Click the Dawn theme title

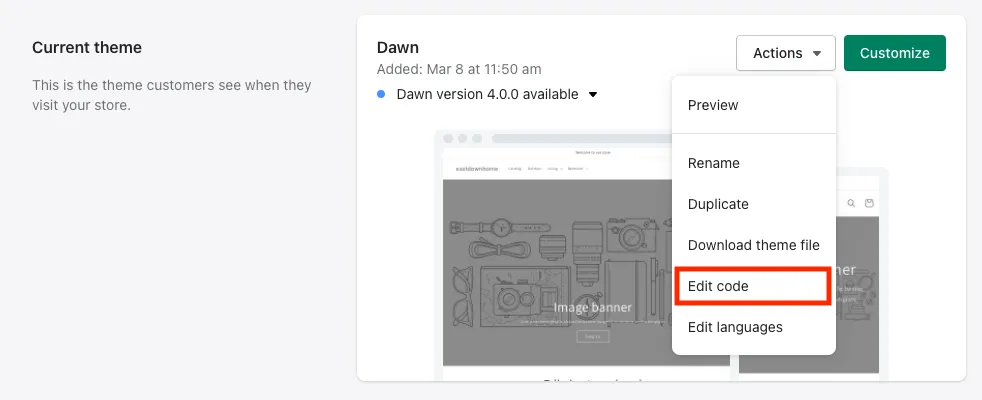398,48
